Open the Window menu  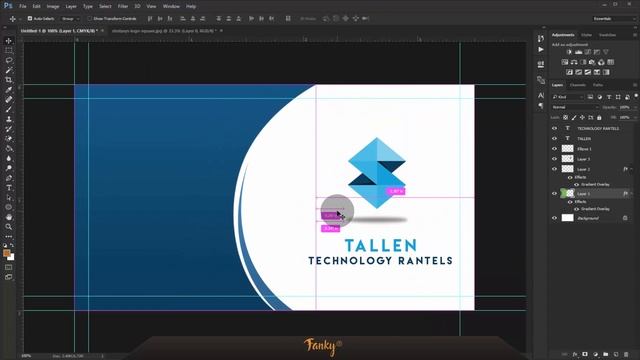coord(171,7)
